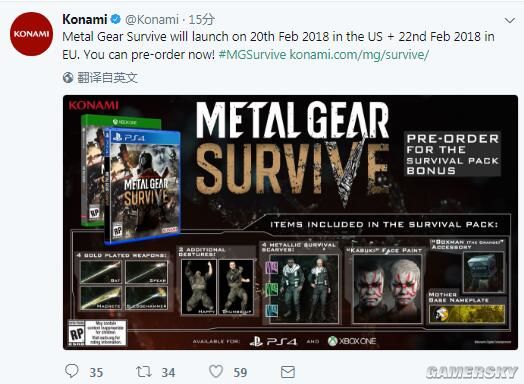Click the like count 59
524x384 pixels.
[240, 373]
